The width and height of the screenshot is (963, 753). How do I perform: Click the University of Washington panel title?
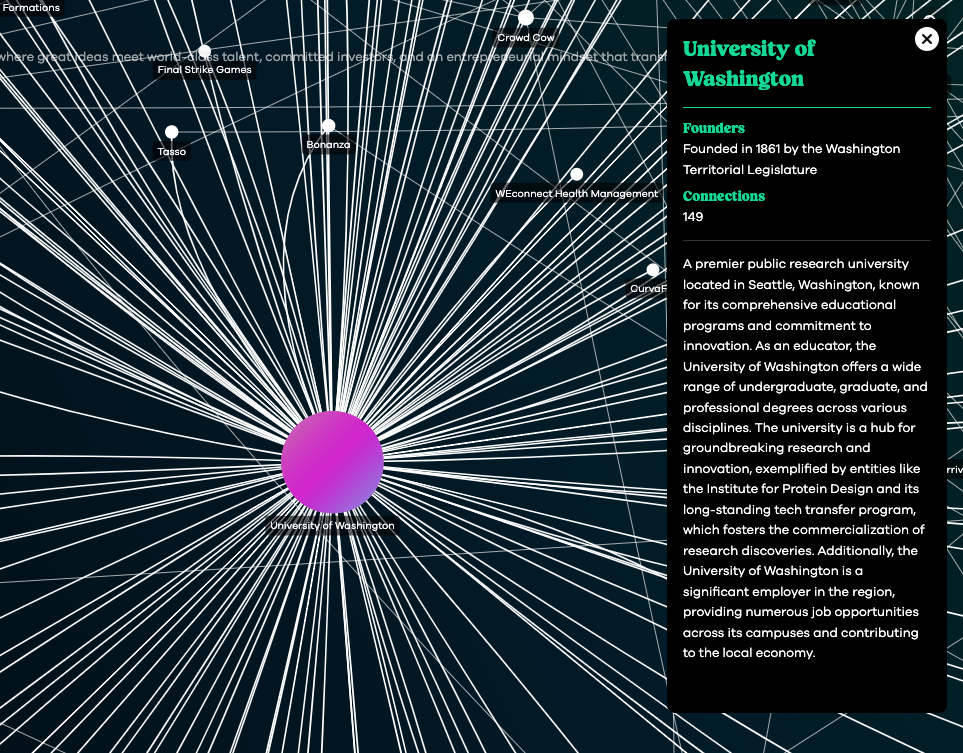(x=749, y=63)
